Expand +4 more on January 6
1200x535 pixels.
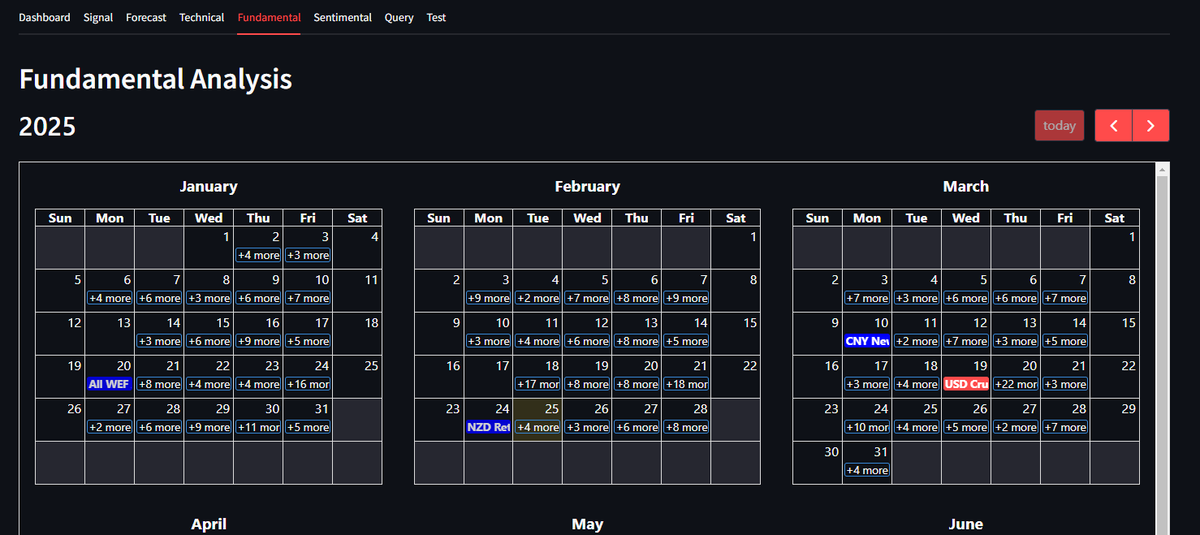click(109, 298)
